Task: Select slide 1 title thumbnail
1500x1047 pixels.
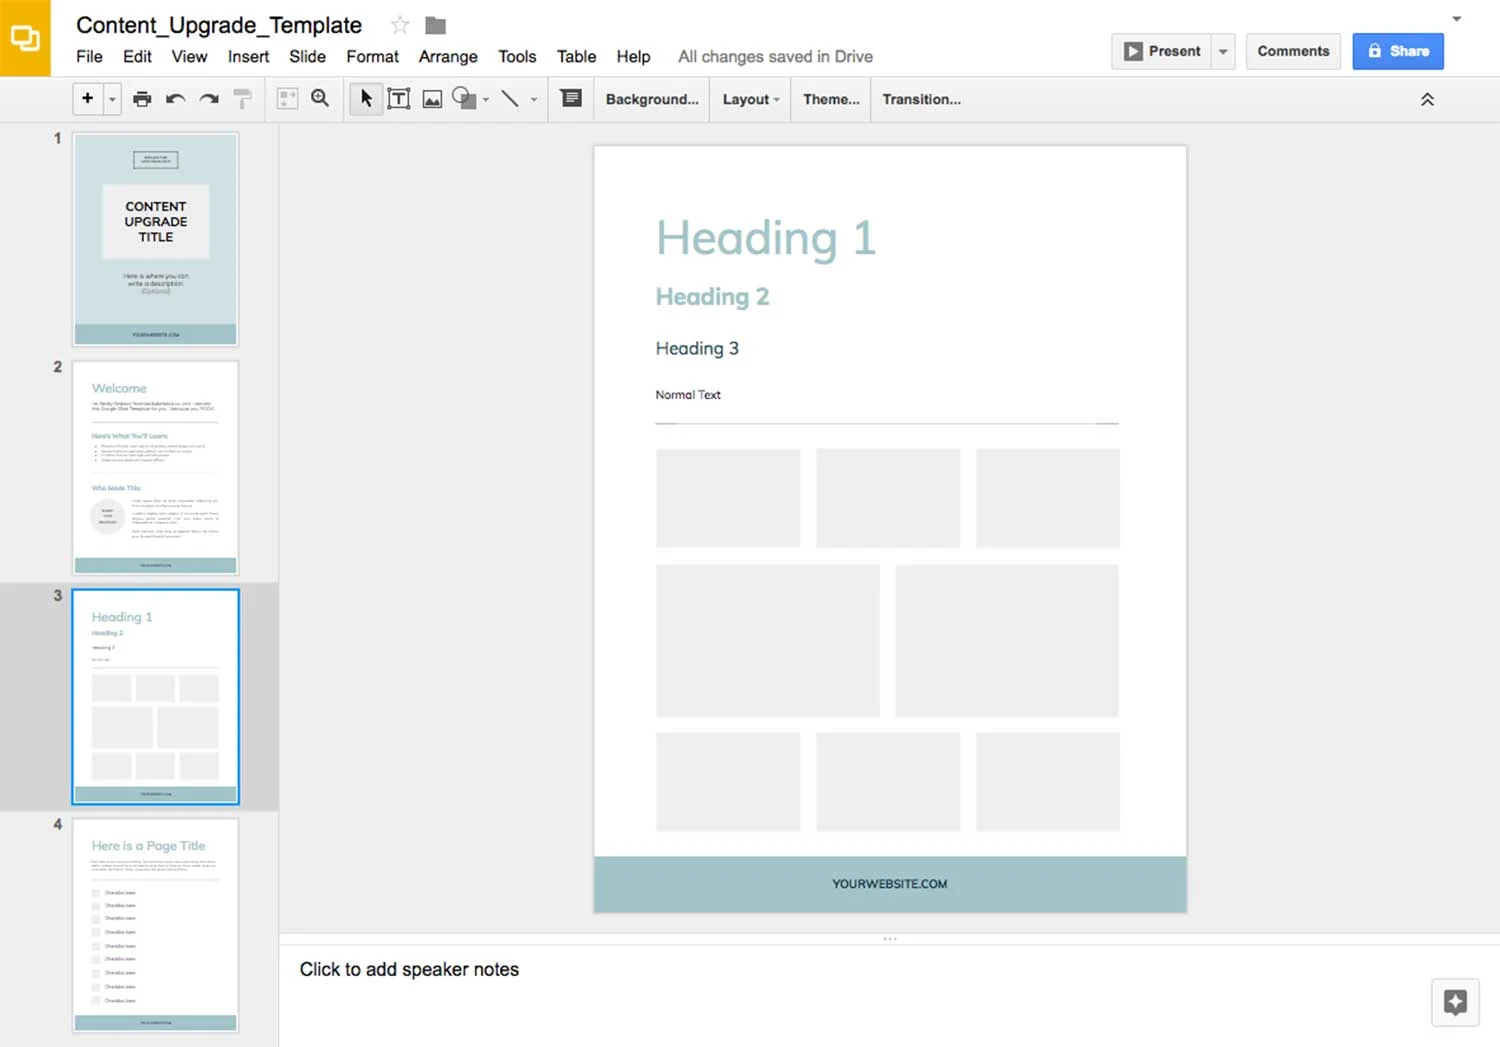Action: point(156,240)
